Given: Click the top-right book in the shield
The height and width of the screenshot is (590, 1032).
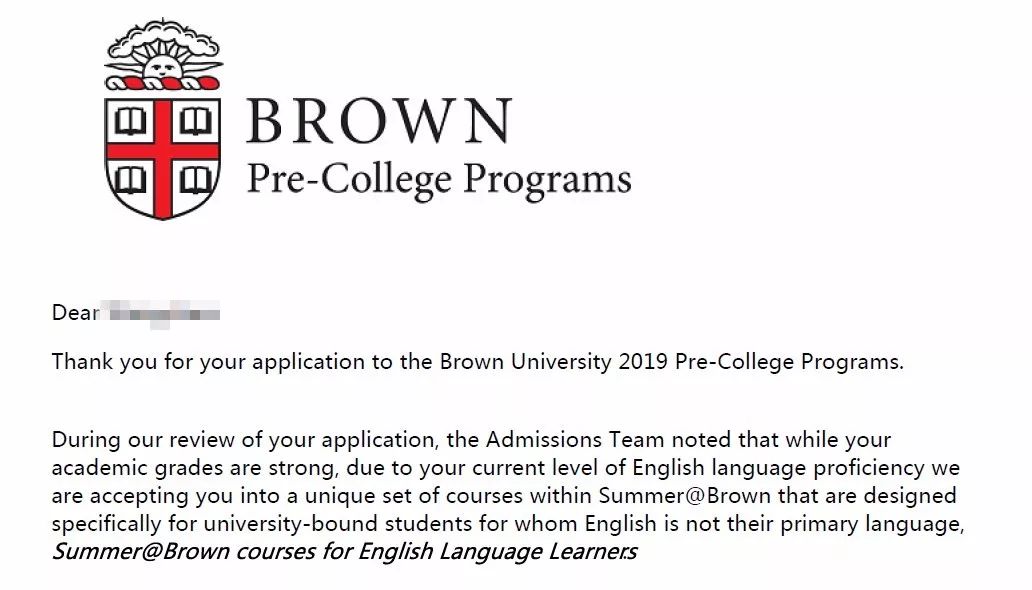Looking at the screenshot, I should pos(196,122).
